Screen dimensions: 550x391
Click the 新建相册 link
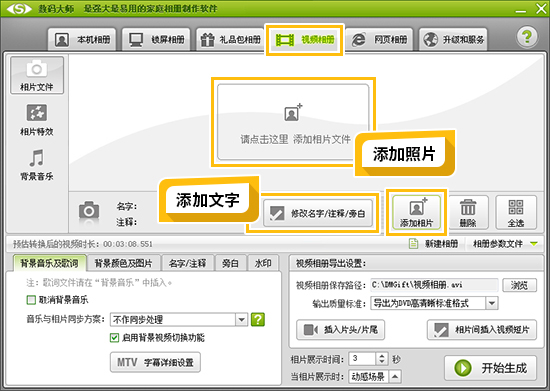tap(434, 243)
